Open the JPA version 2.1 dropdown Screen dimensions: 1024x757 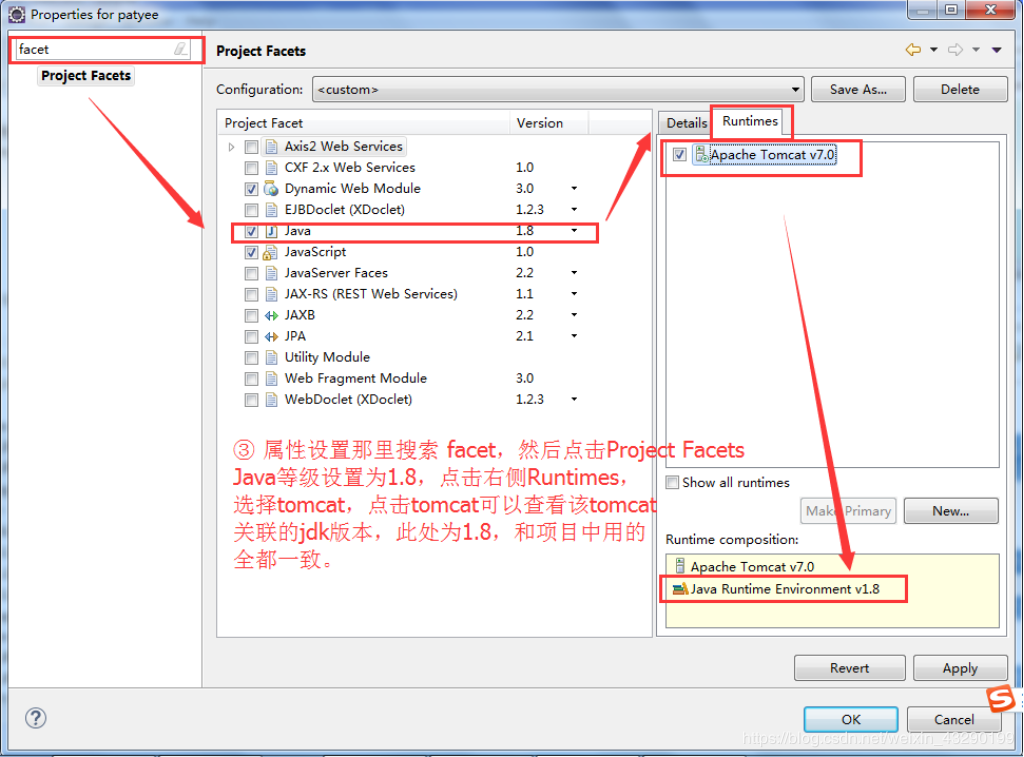[x=574, y=336]
